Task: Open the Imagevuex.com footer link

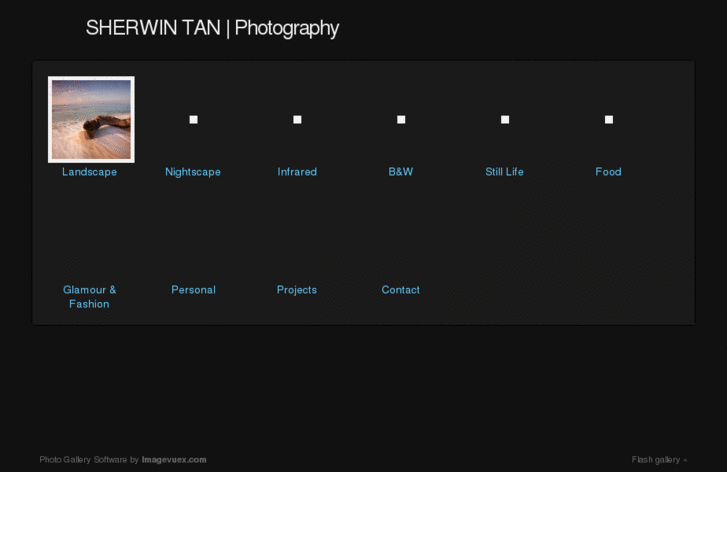Action: click(x=174, y=460)
